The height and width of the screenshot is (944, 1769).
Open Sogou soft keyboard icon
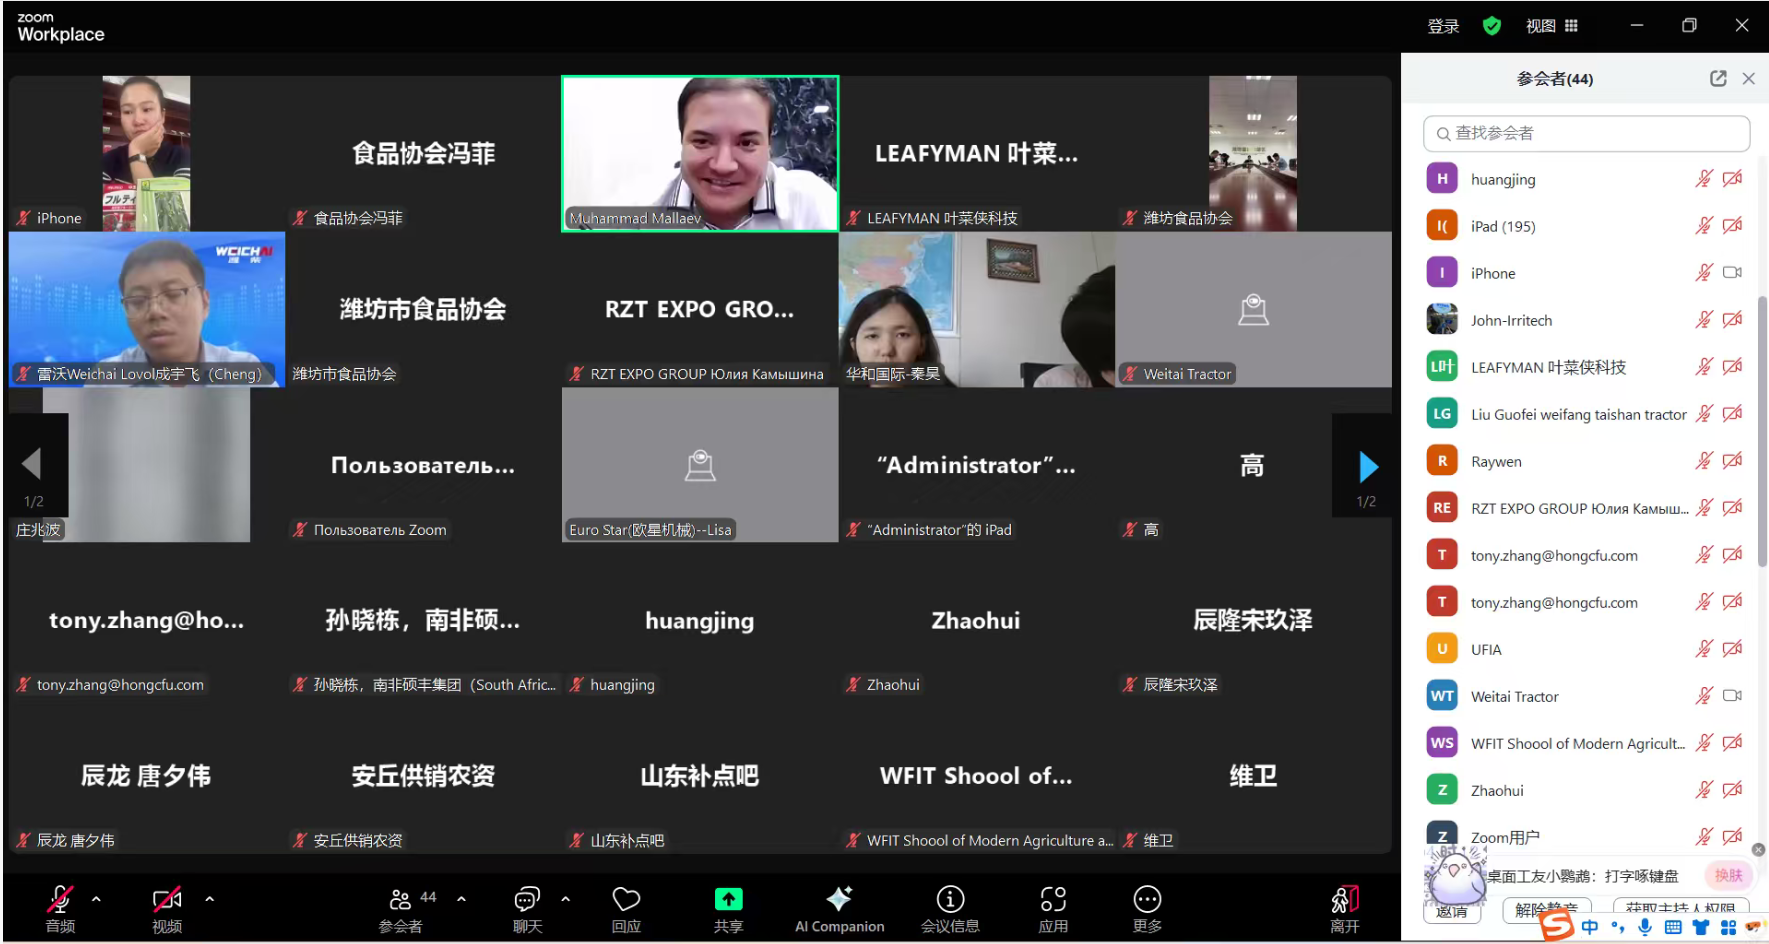pyautogui.click(x=1673, y=927)
